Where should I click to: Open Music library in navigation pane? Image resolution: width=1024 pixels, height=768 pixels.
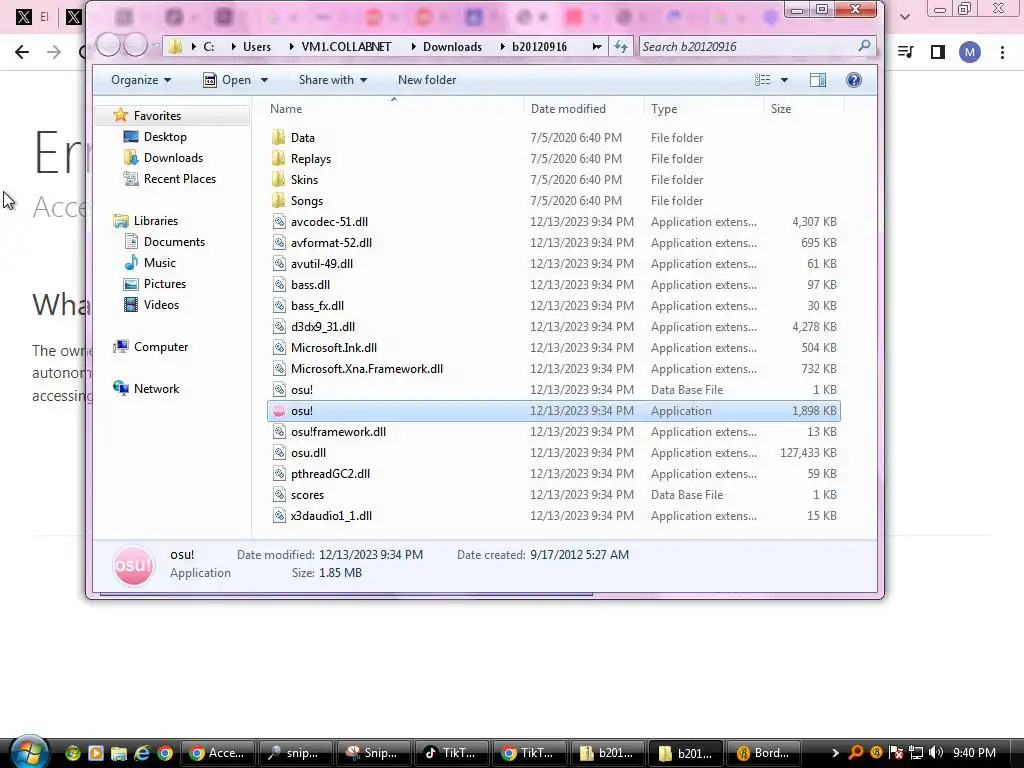point(159,263)
